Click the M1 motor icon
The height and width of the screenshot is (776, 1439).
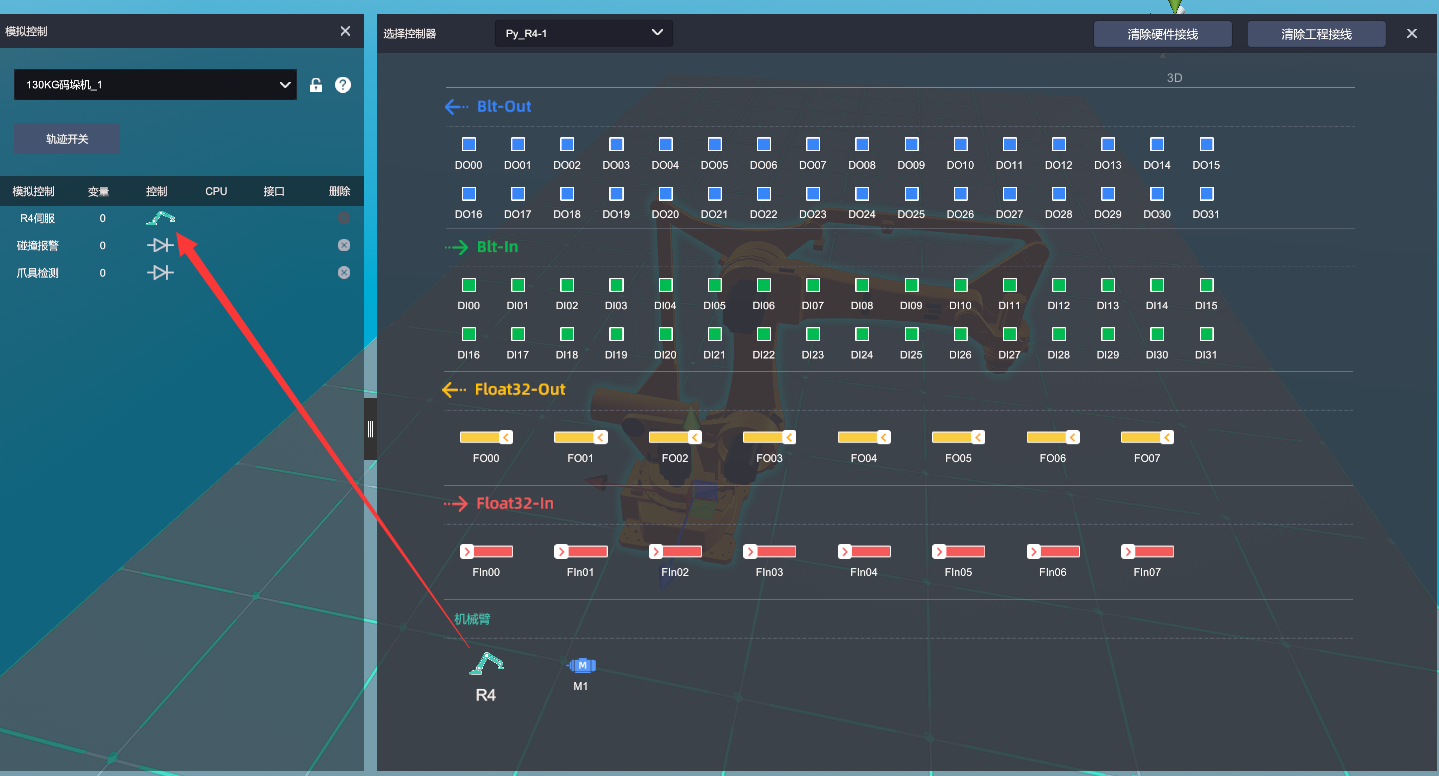[x=582, y=665]
